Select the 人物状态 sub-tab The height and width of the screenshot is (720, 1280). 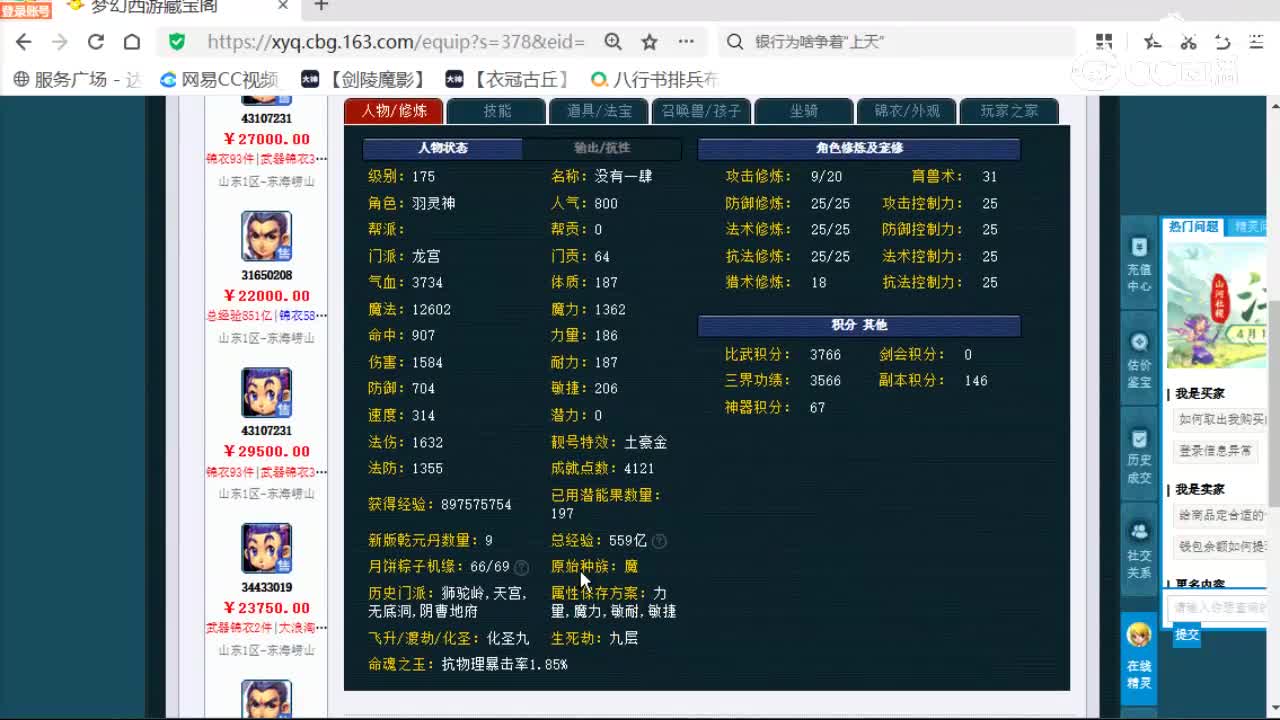click(442, 148)
